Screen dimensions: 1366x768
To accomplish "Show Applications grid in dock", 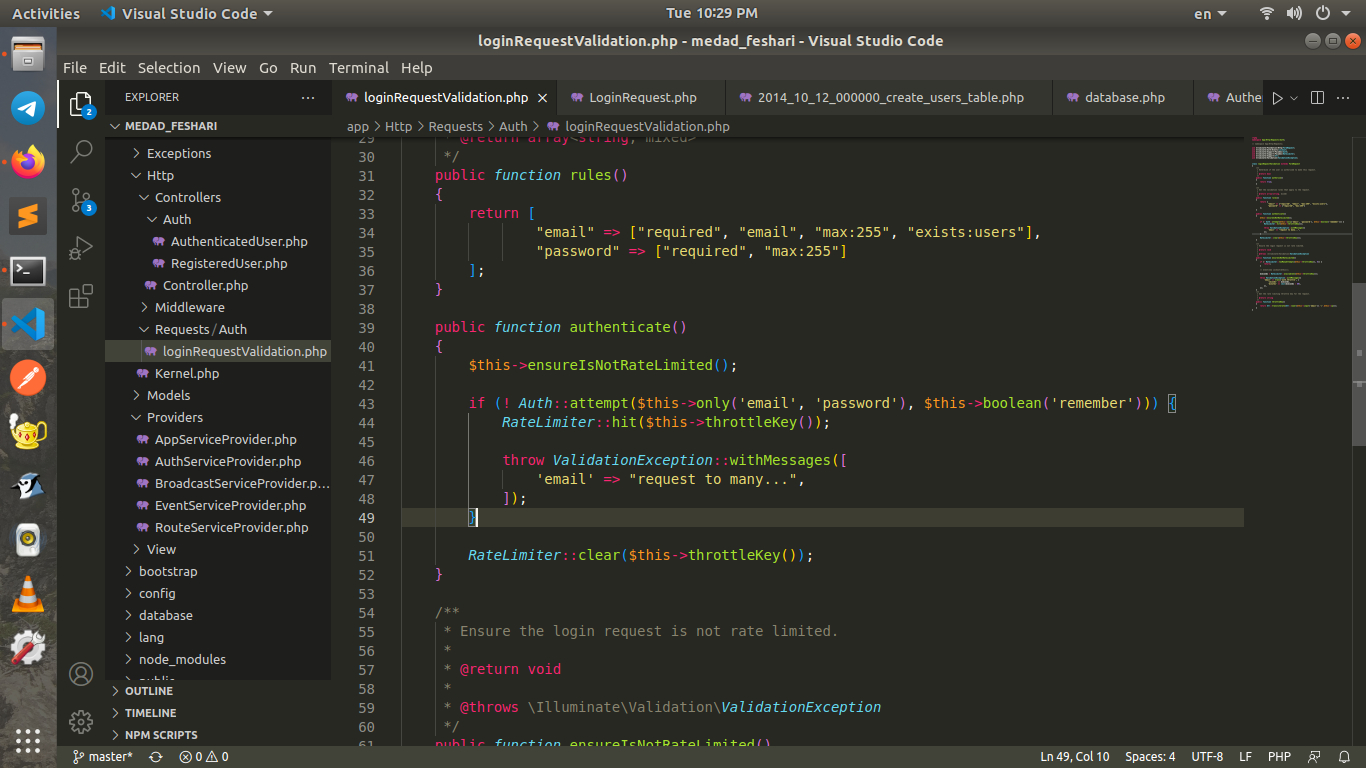I will pos(28,740).
